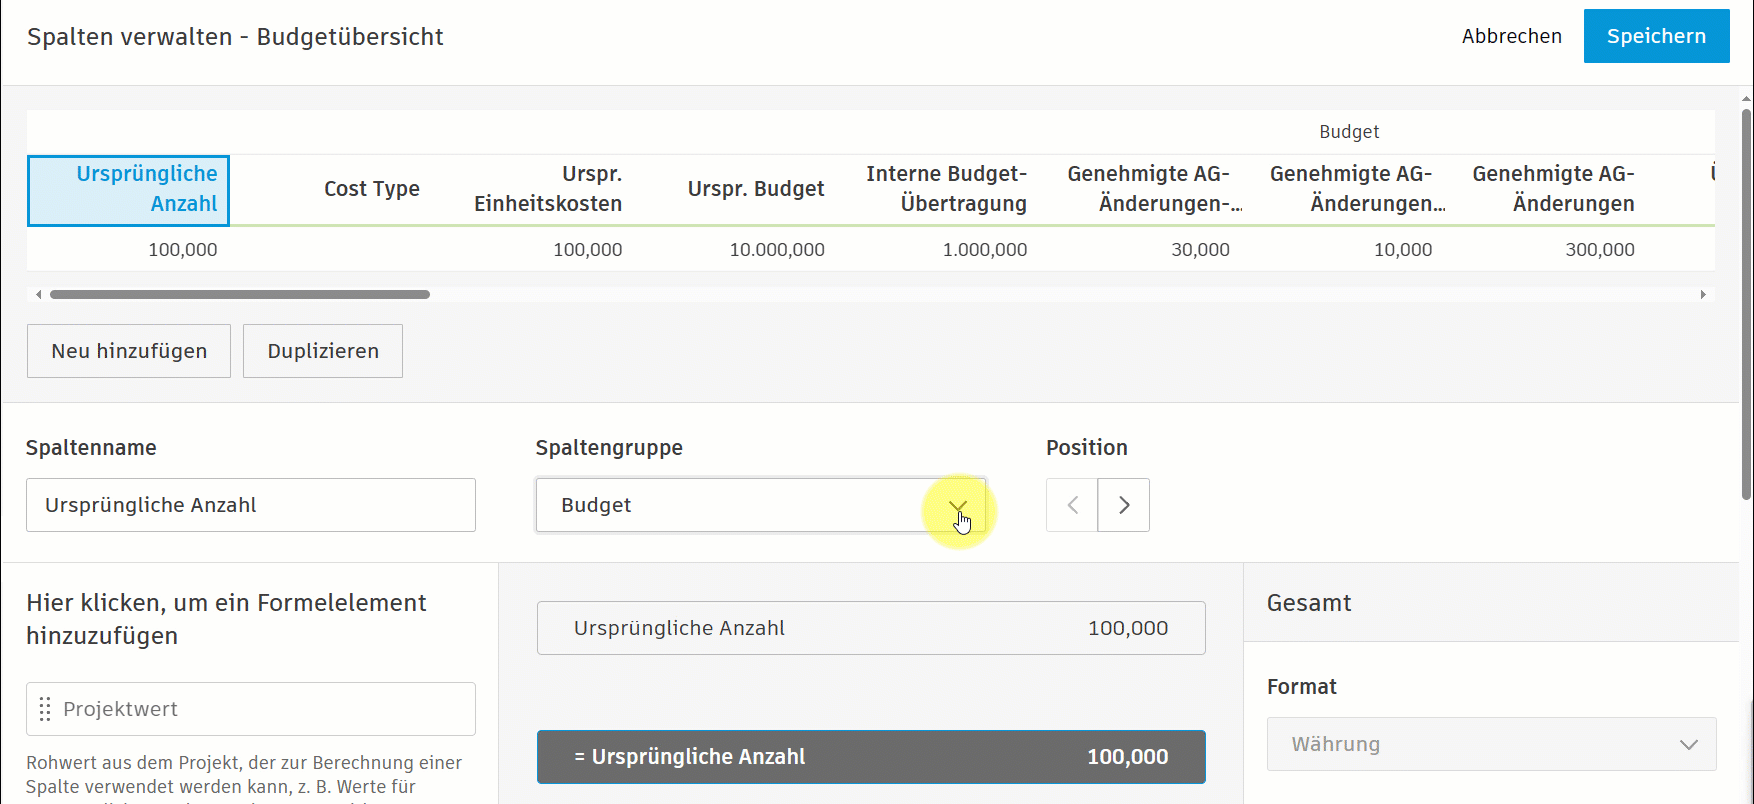Click the Position label
Viewport: 1754px width, 804px height.
pyautogui.click(x=1087, y=448)
